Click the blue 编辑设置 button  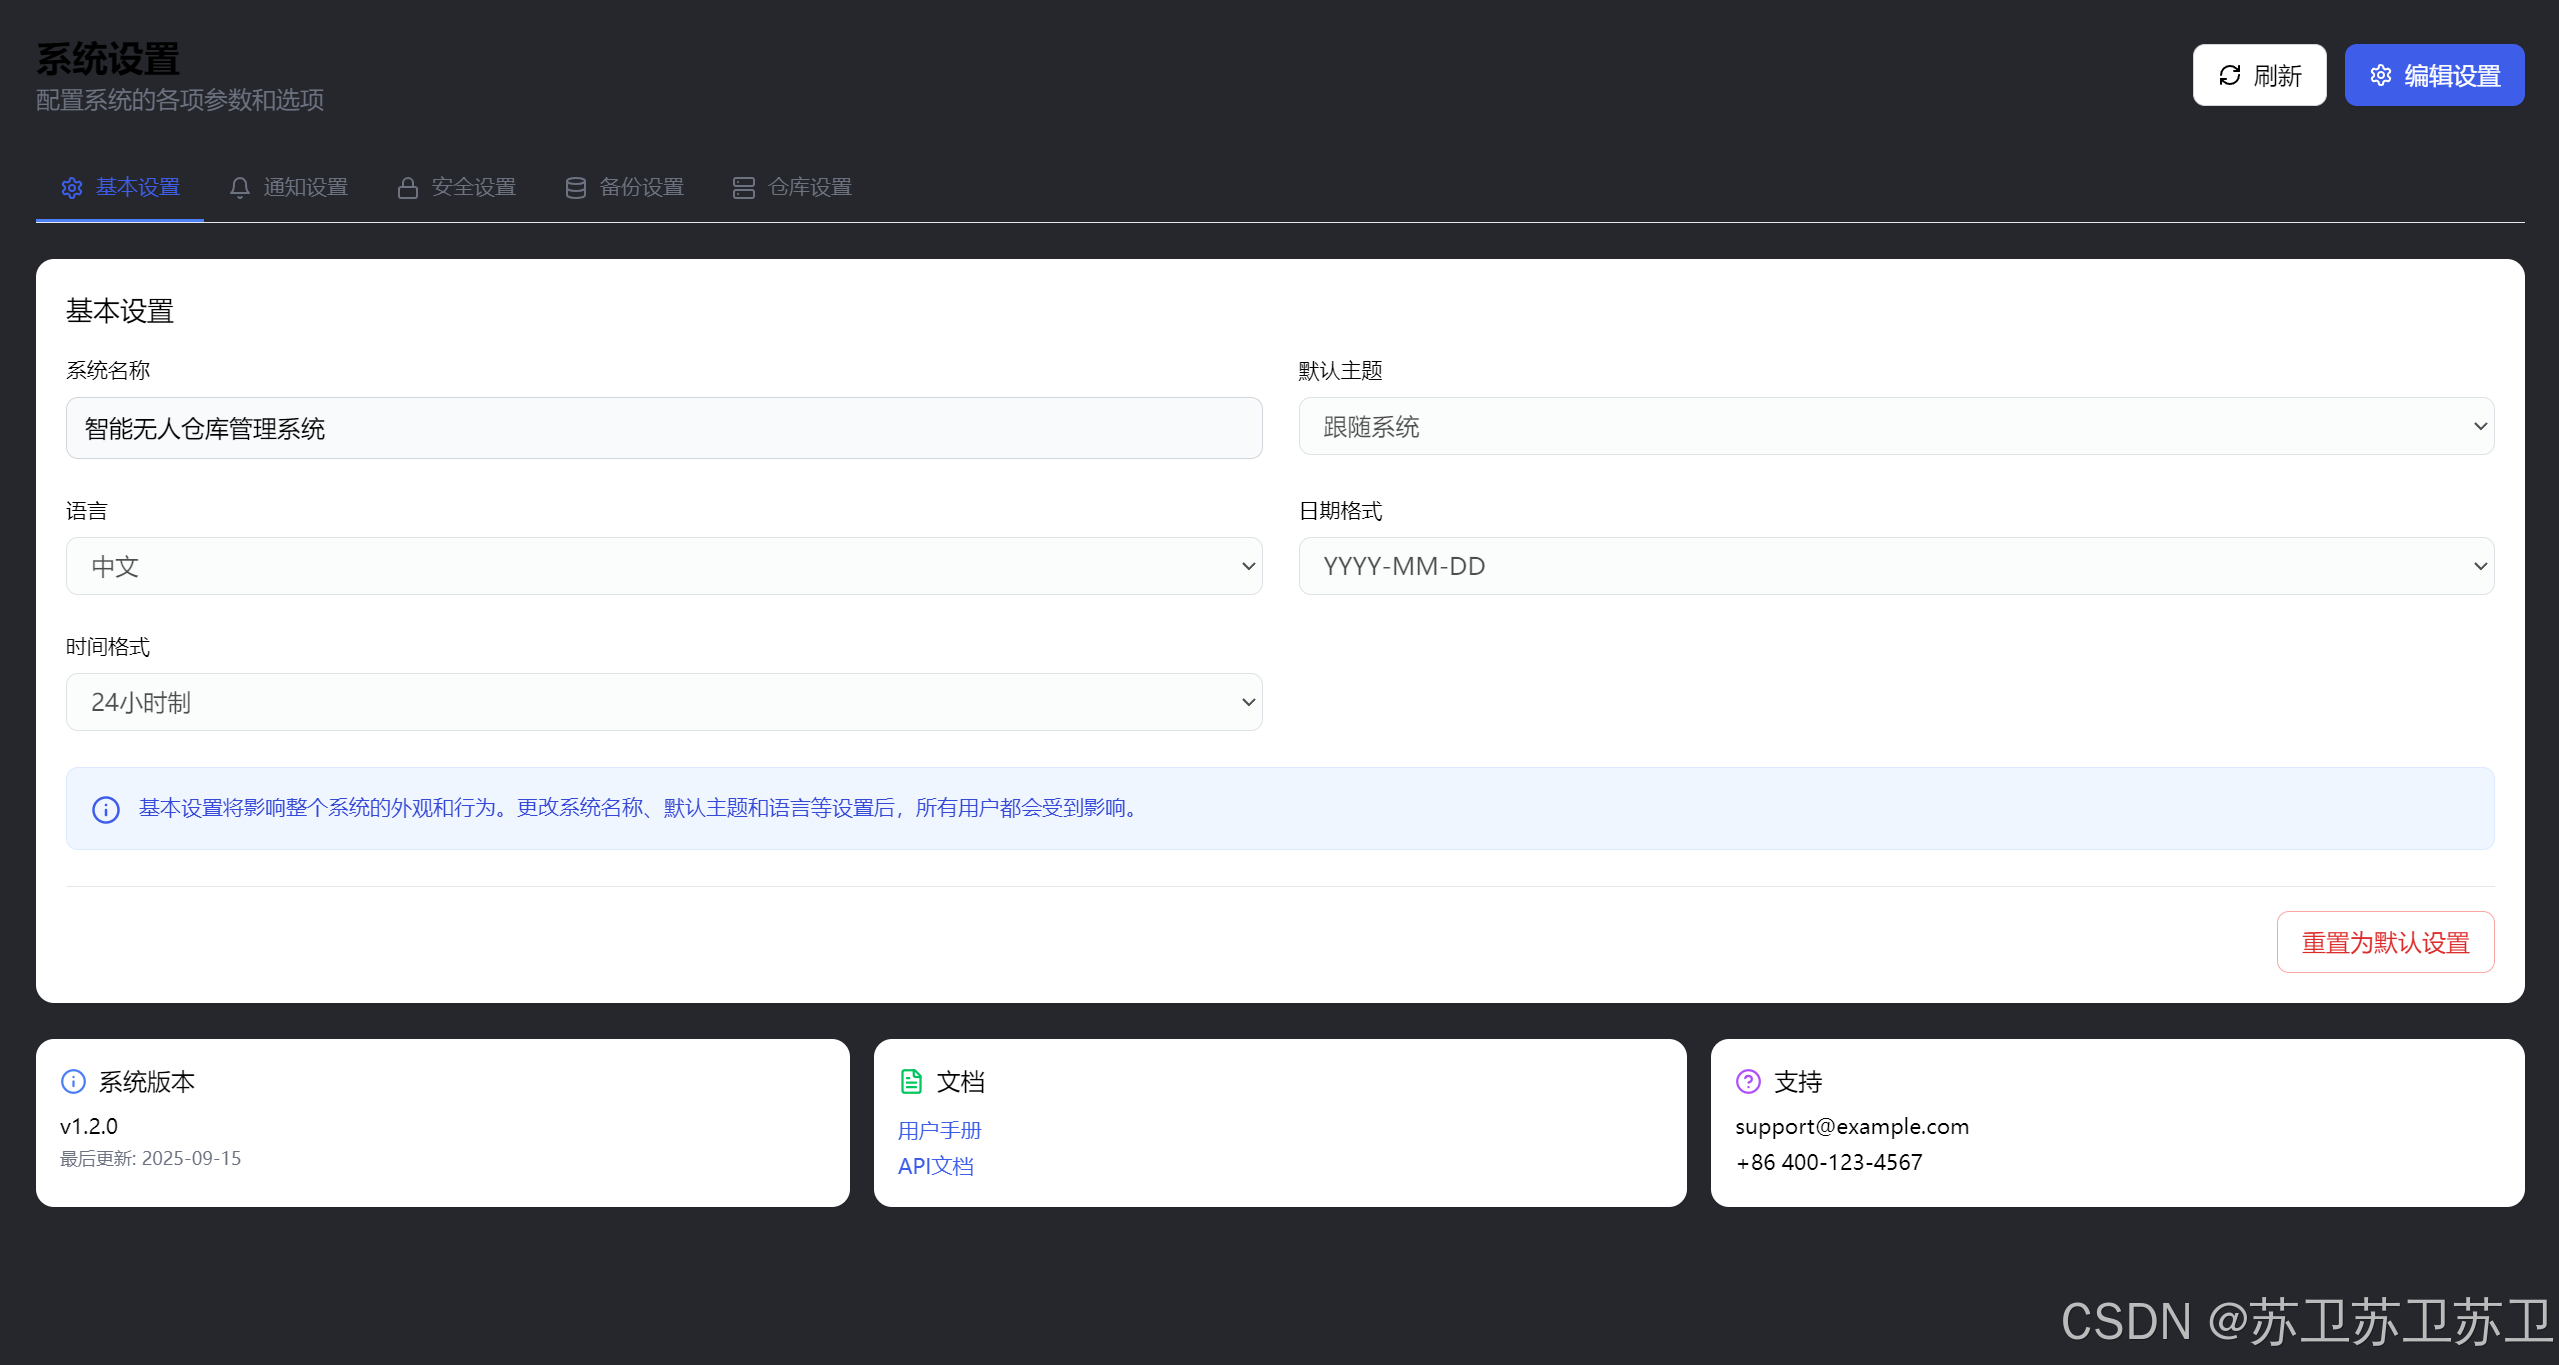pos(2433,75)
